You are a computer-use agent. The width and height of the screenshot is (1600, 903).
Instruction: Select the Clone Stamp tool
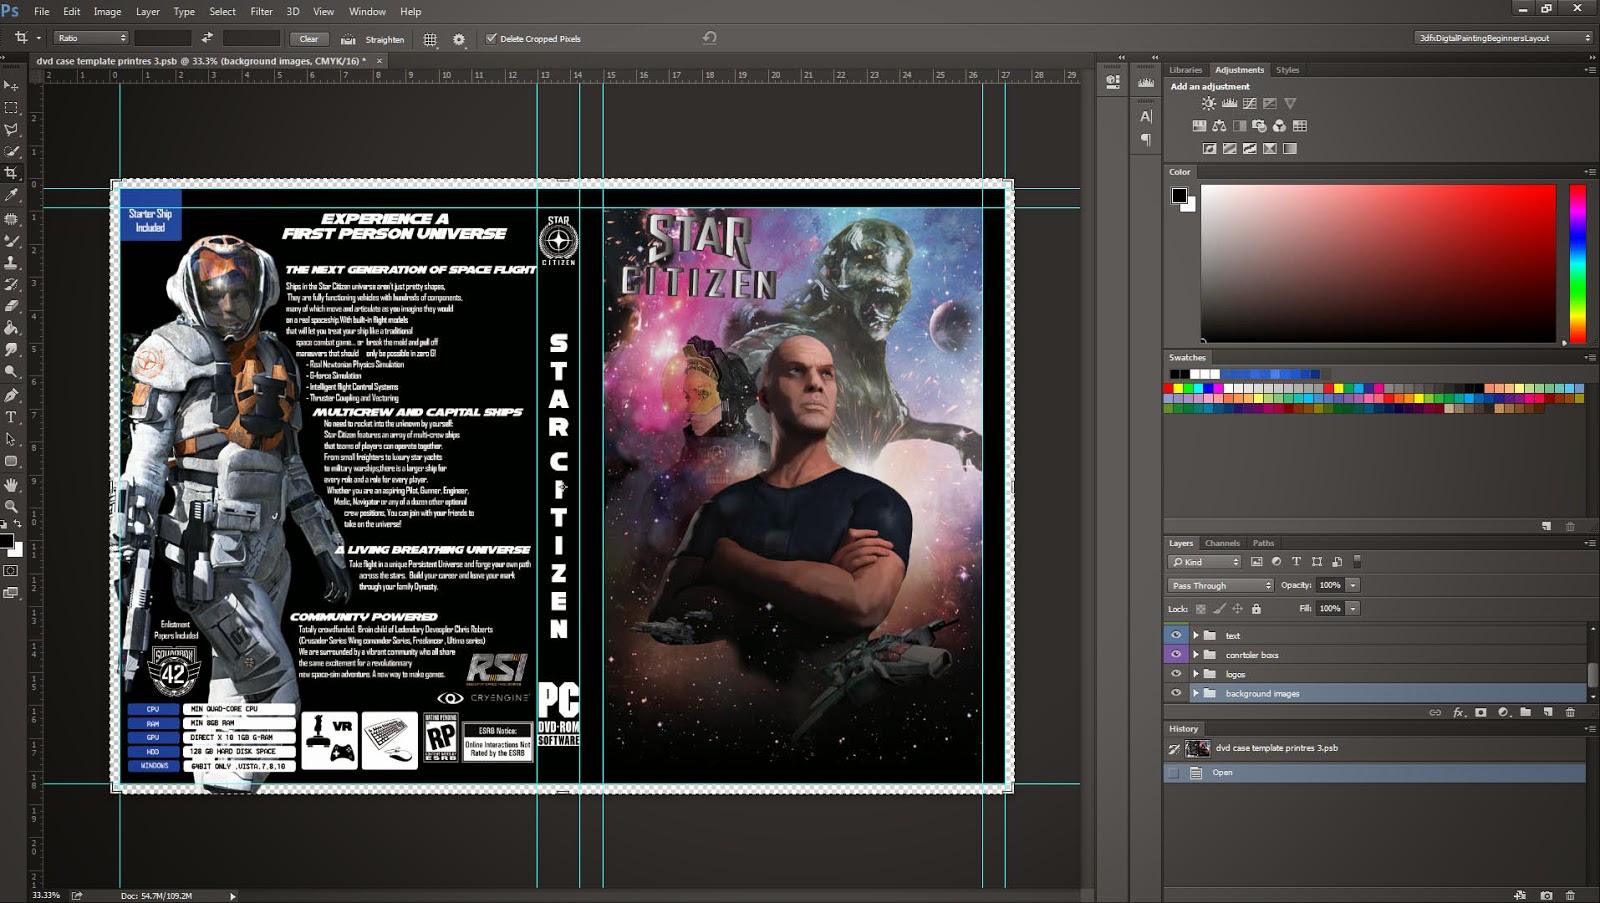click(11, 262)
